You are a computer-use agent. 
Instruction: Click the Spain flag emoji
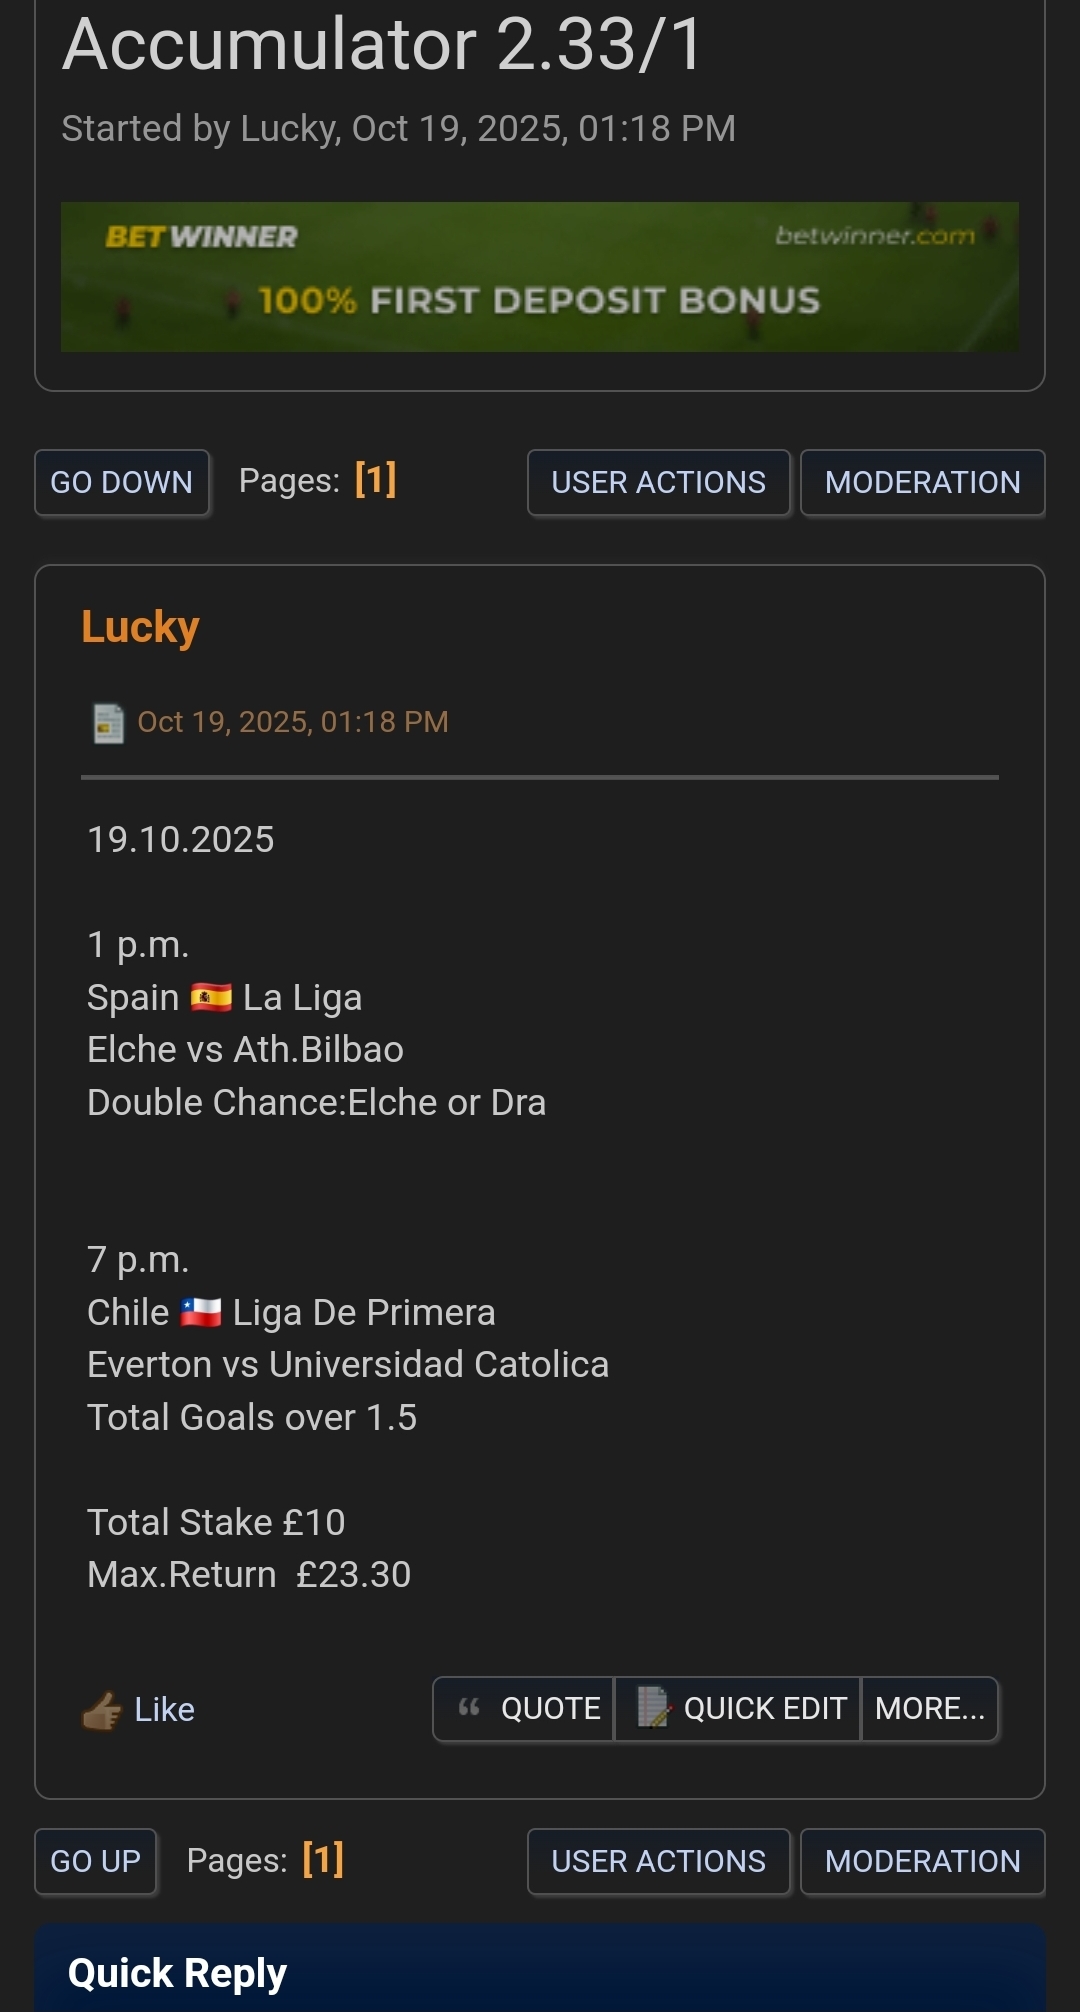[211, 997]
